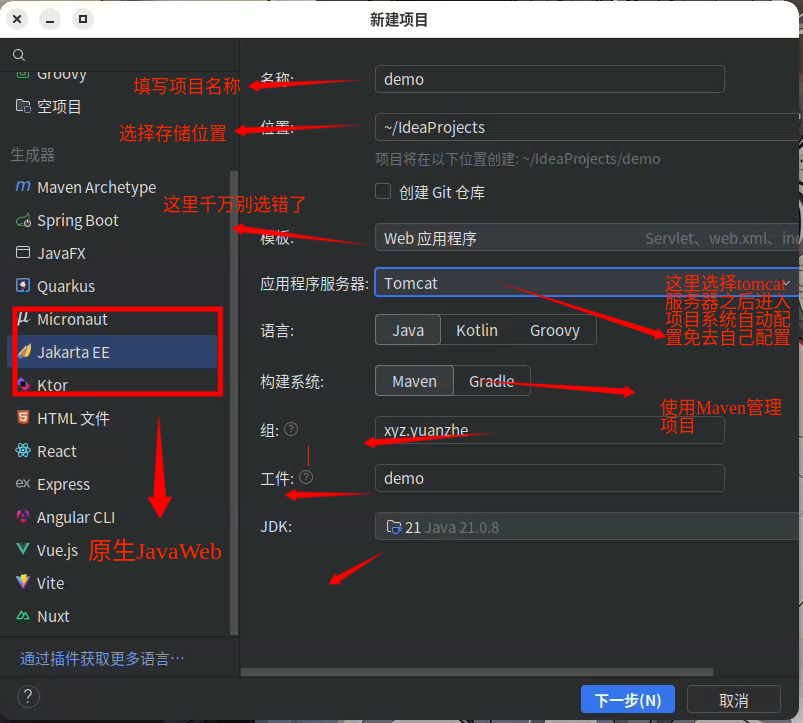The height and width of the screenshot is (723, 803).
Task: Choose Groovy as the language
Action: click(x=554, y=331)
